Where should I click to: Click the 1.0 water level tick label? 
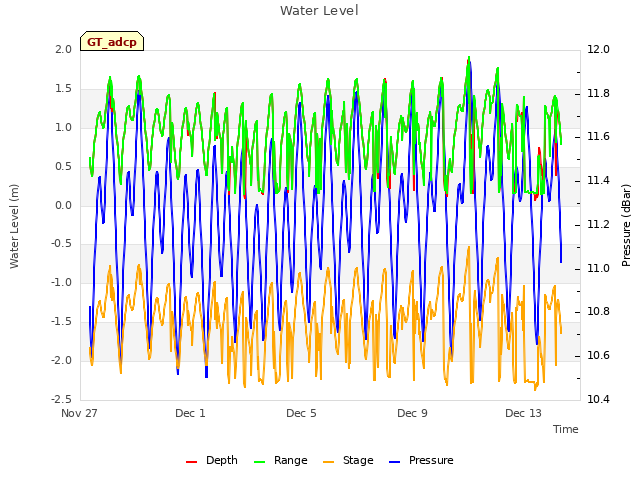coord(64,127)
